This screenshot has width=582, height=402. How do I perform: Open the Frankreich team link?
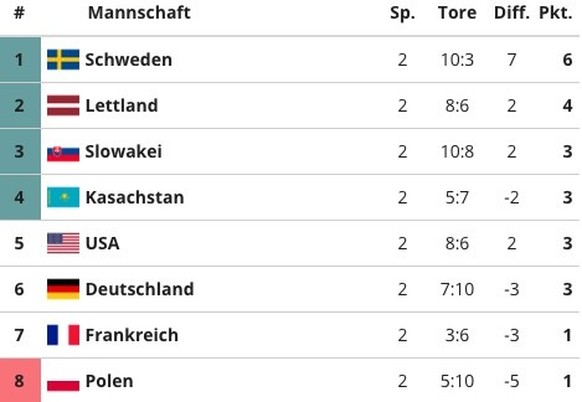click(x=132, y=335)
